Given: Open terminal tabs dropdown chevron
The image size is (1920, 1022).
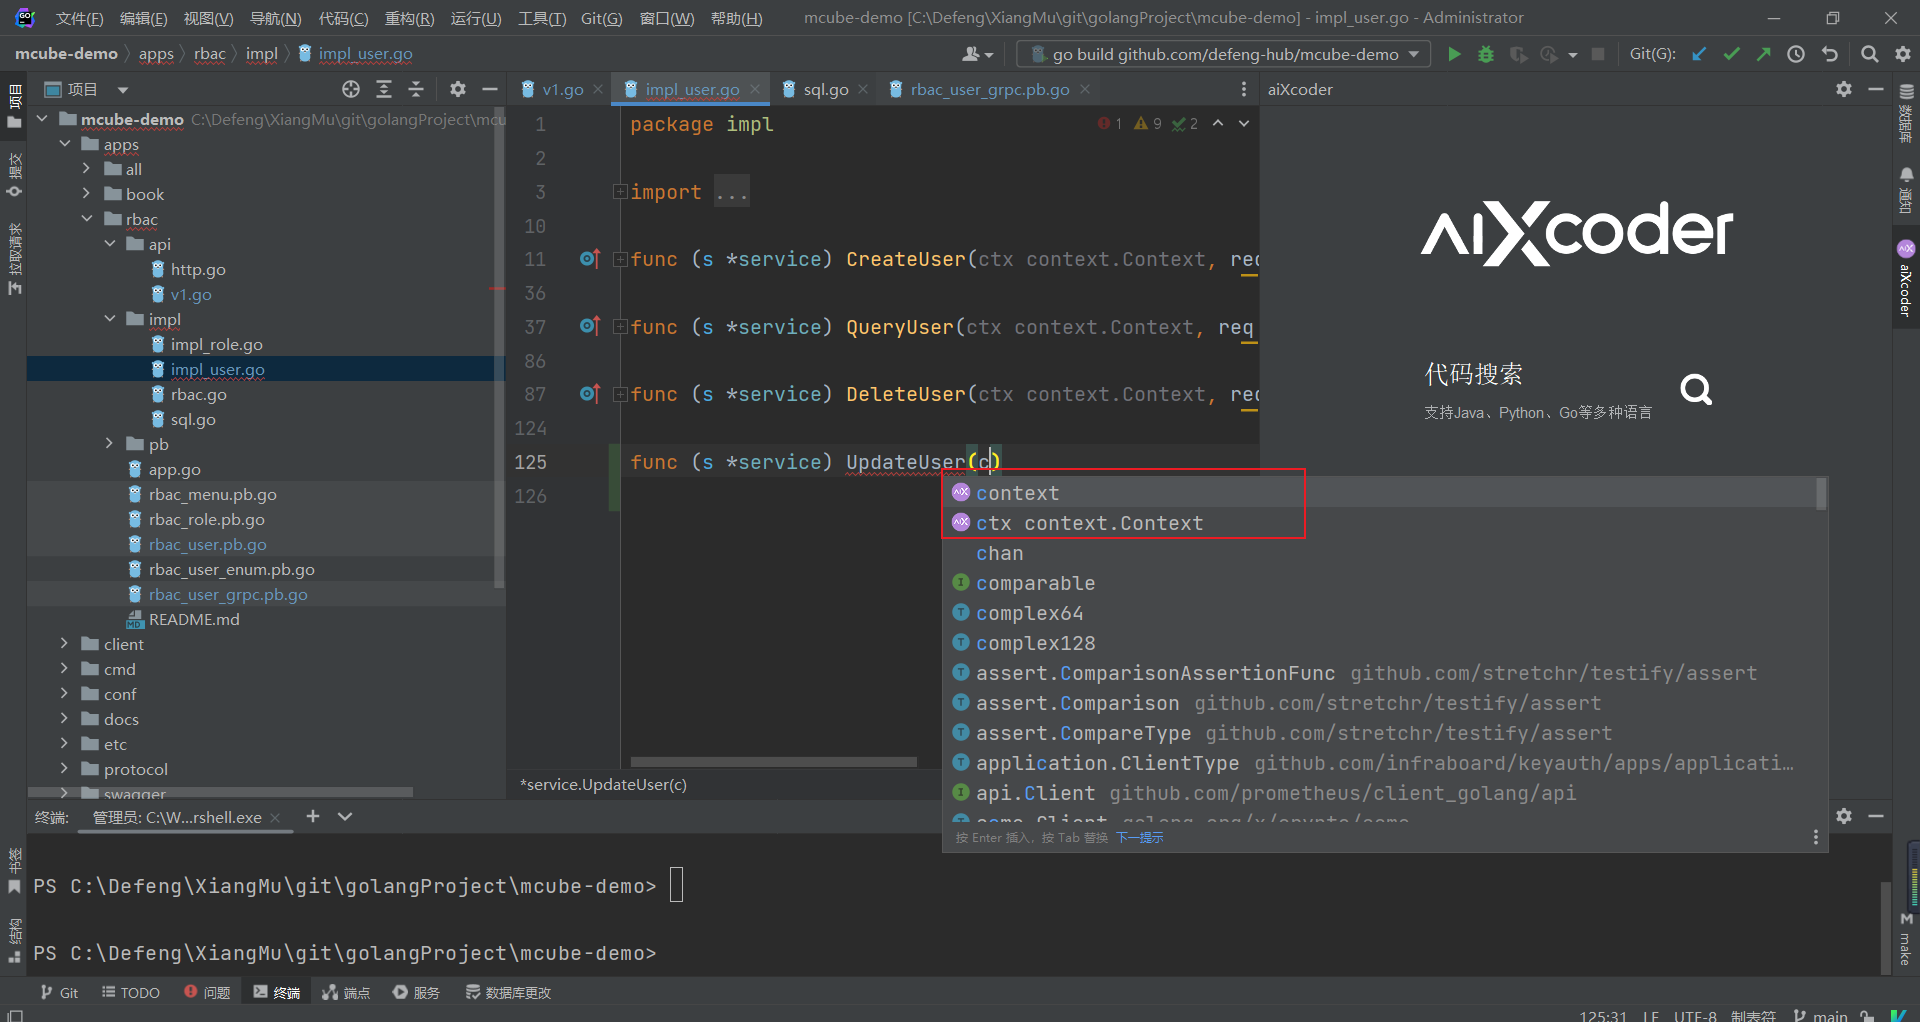Looking at the screenshot, I should coord(345,816).
